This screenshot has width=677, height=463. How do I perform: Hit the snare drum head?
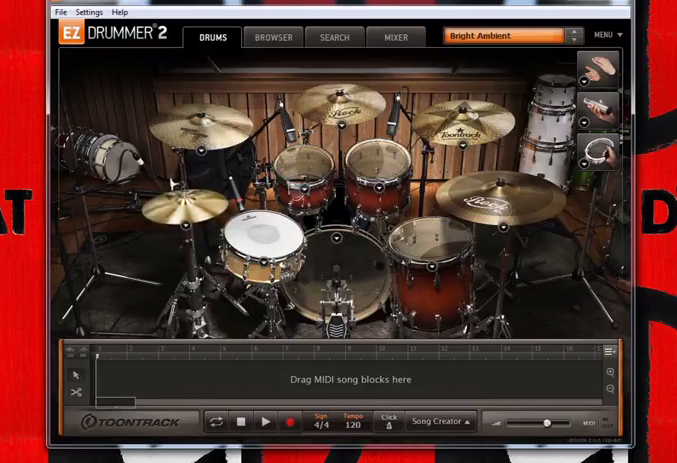click(263, 235)
